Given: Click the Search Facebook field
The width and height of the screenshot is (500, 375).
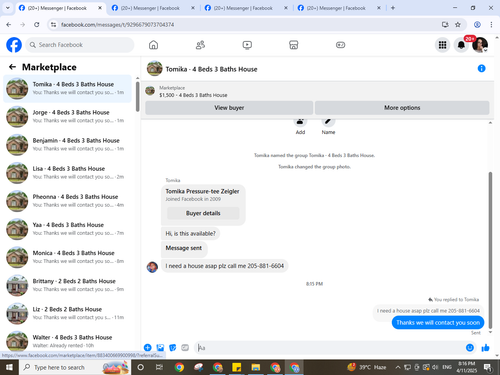Looking at the screenshot, I should click(x=80, y=45).
